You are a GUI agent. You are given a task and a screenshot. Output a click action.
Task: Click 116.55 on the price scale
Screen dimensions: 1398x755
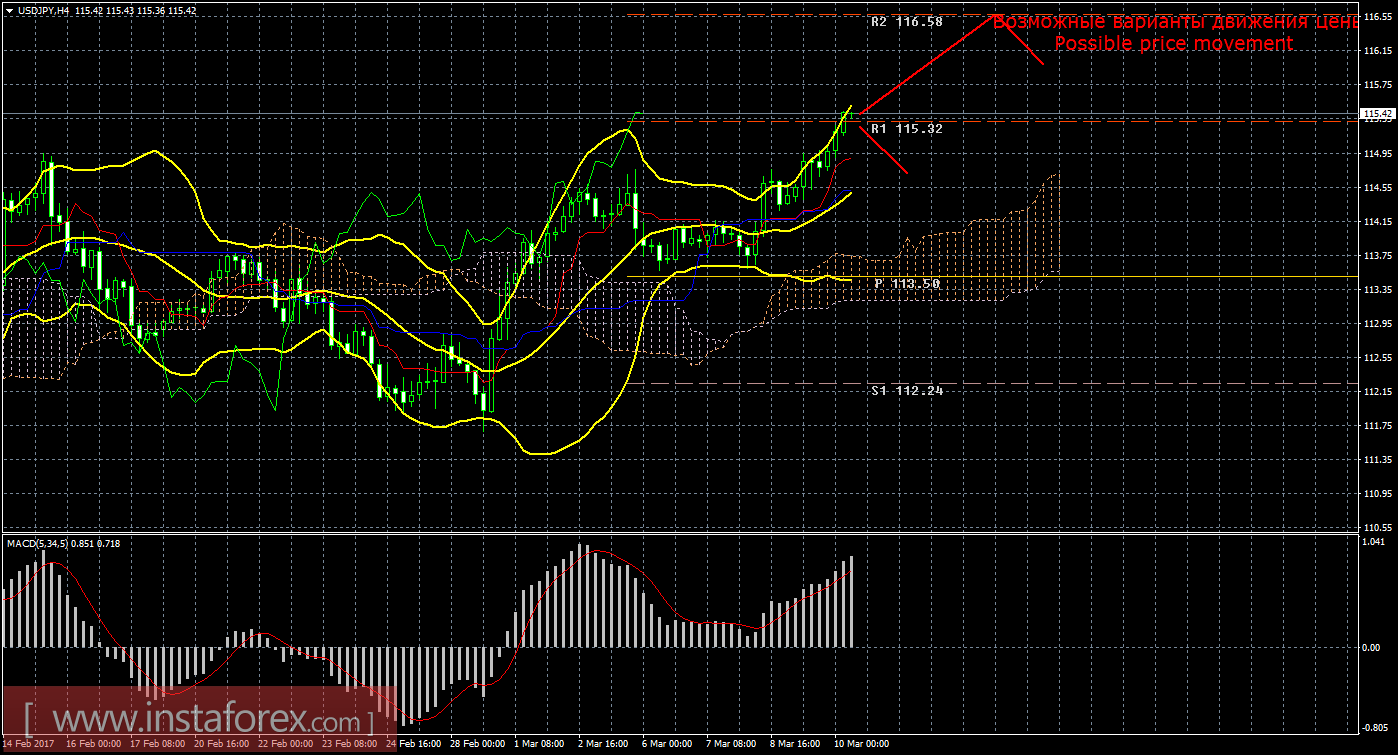pos(1378,17)
